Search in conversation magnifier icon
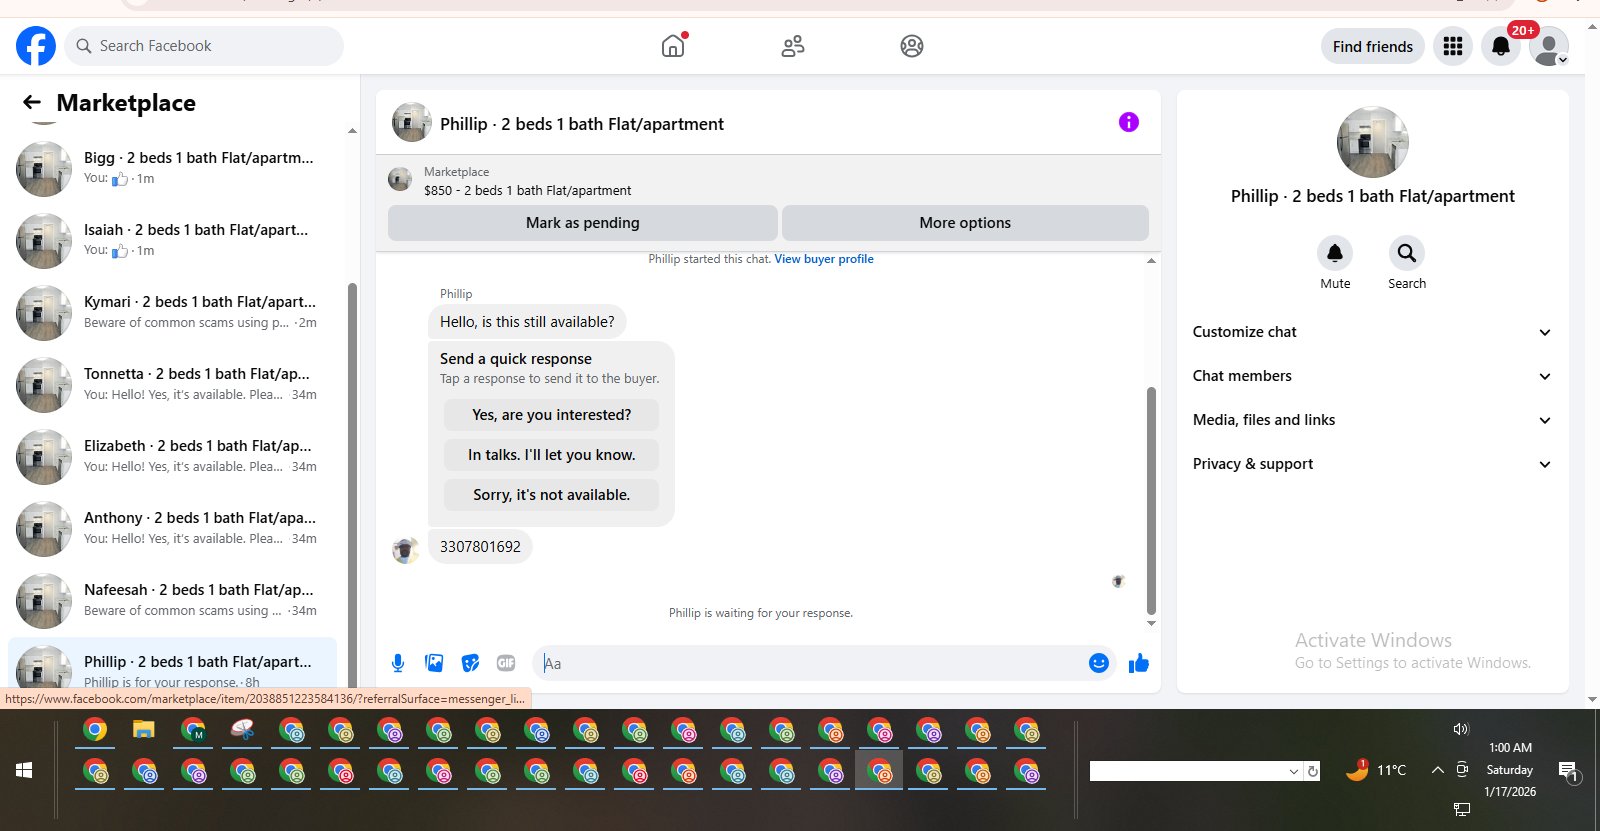Image resolution: width=1600 pixels, height=831 pixels. 1407,253
